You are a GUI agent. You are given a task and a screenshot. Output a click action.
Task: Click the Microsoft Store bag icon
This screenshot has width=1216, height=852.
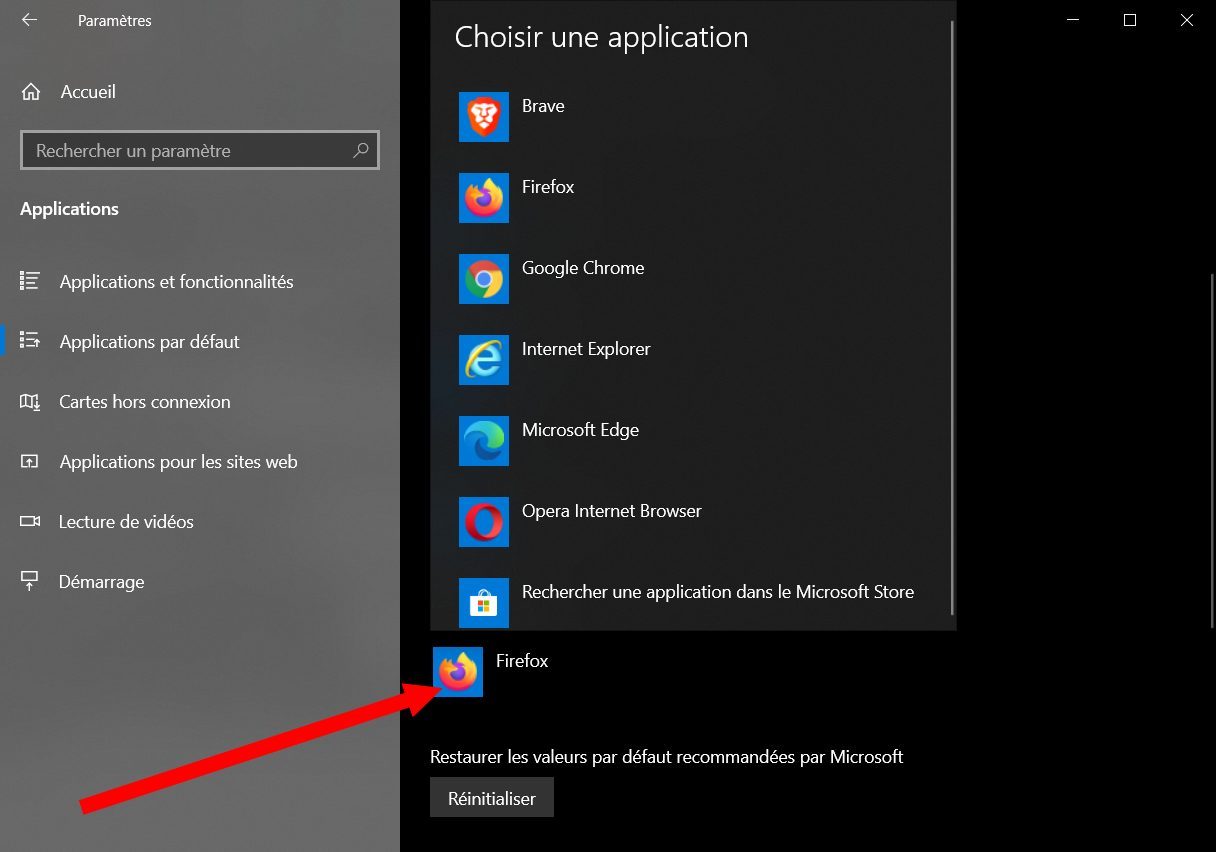(484, 603)
